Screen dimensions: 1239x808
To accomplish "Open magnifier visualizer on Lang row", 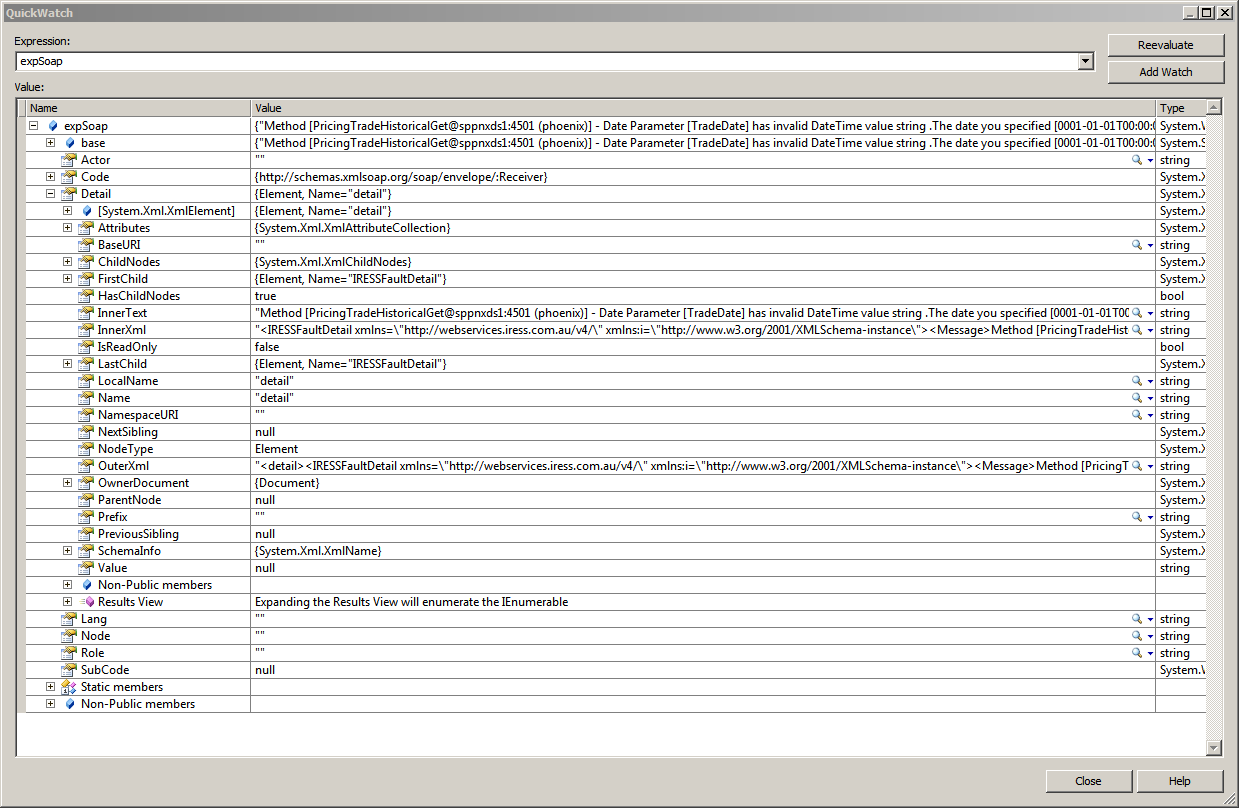I will coord(1136,619).
